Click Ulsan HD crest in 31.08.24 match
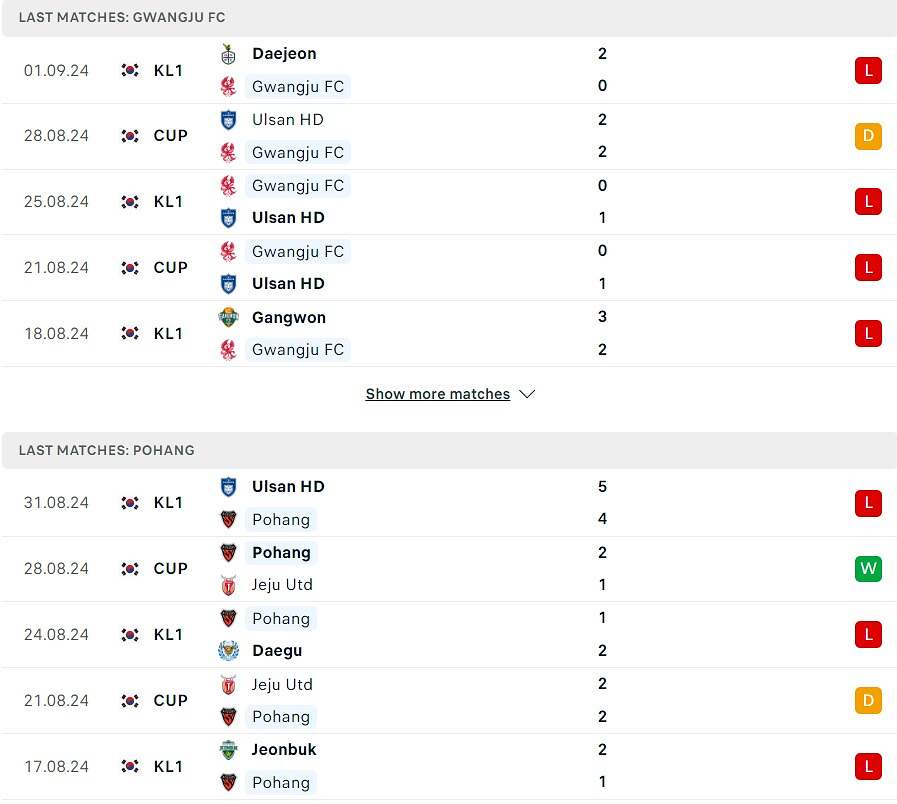 pos(228,487)
